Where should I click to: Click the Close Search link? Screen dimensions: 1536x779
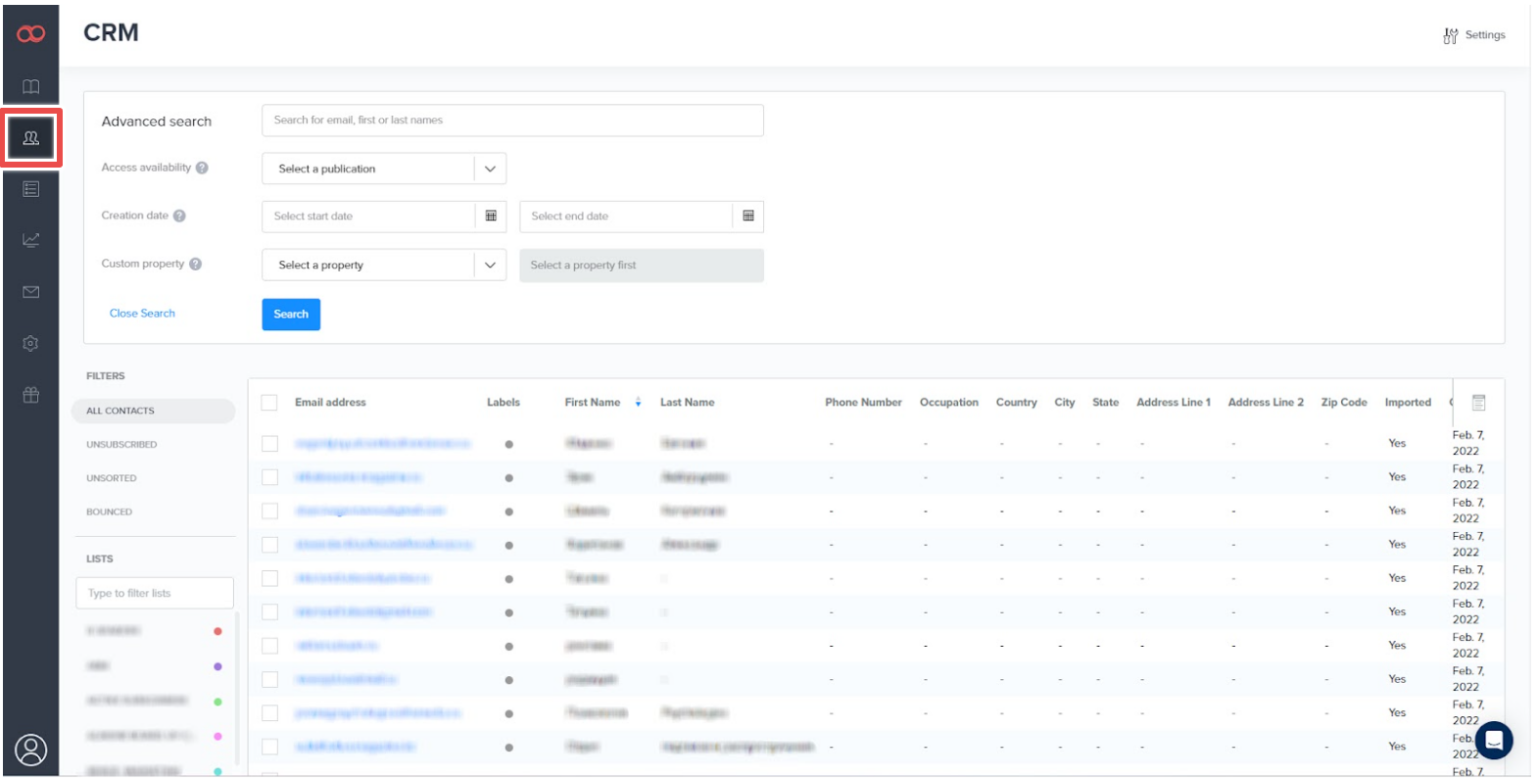pos(142,313)
